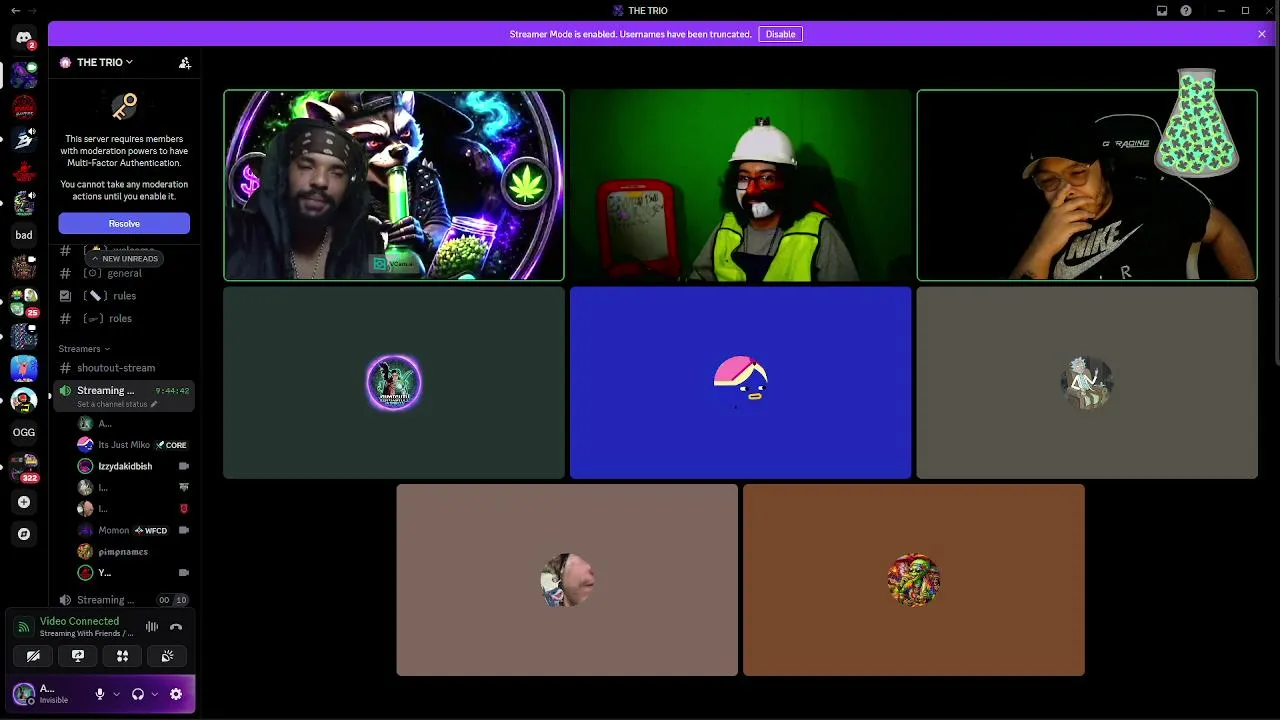Open the Discover servers compass icon
Image resolution: width=1280 pixels, height=720 pixels.
(24, 534)
